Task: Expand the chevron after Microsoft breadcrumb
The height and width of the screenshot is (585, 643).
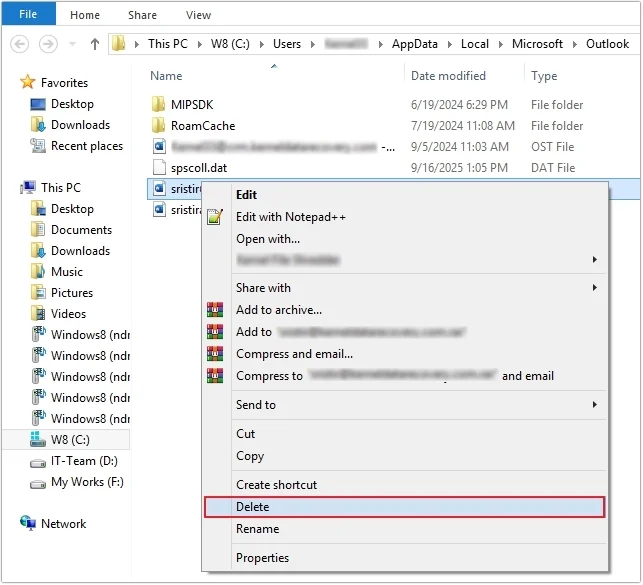Action: coord(575,44)
